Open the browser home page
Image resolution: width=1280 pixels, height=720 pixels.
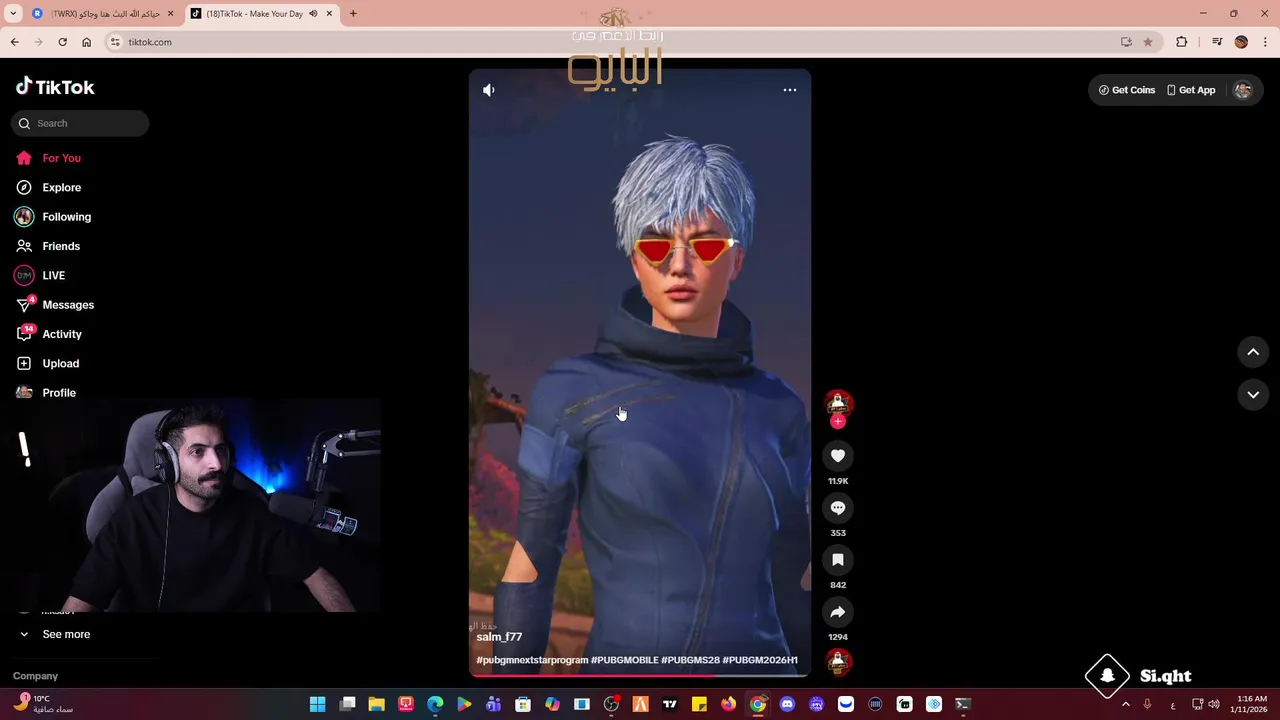pos(86,42)
